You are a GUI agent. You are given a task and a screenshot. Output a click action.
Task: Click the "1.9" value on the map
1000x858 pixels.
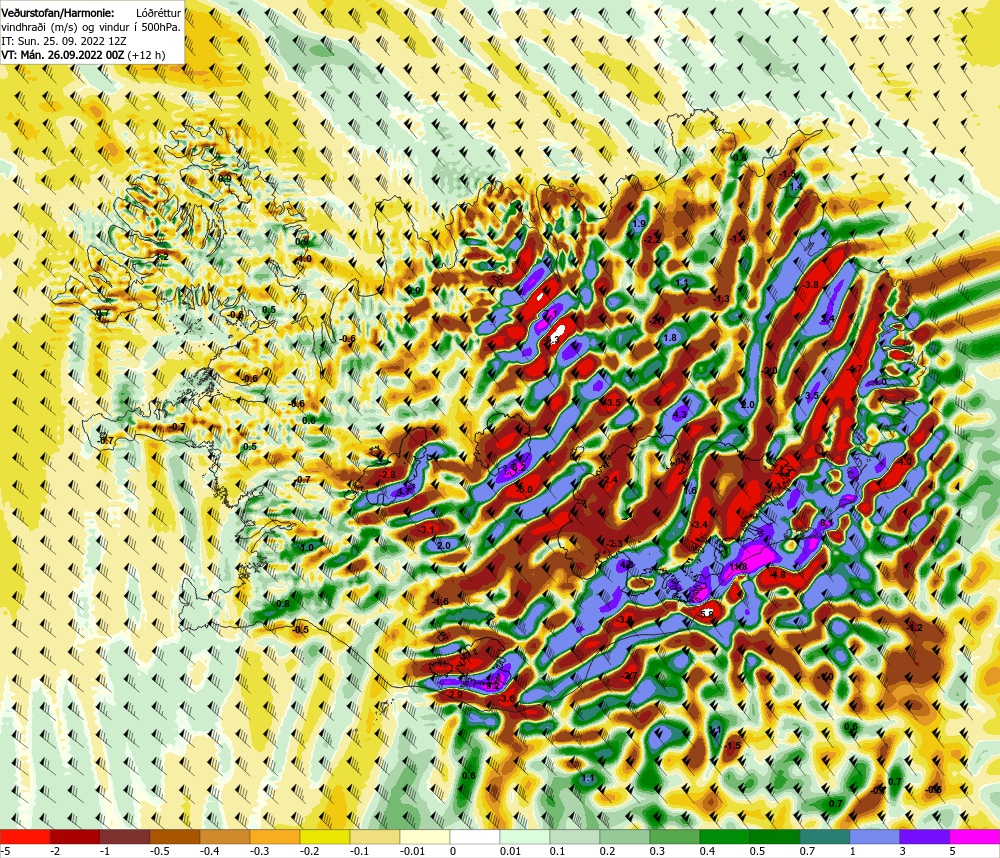click(x=639, y=224)
